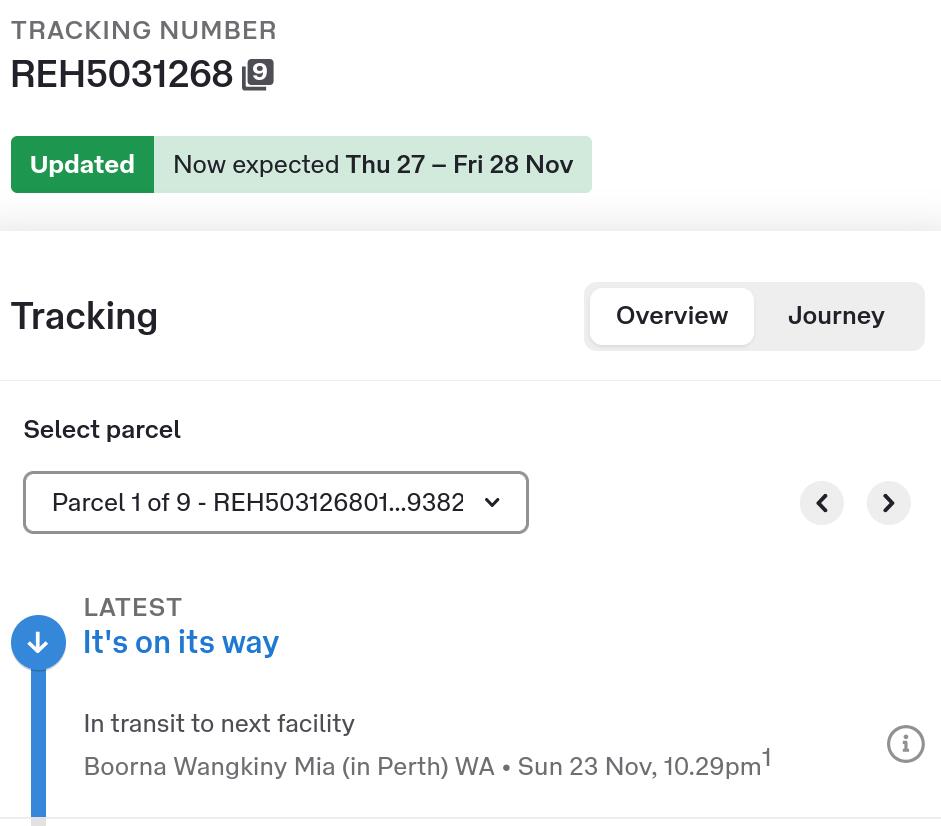Screen dimensions: 941x826
Task: Click the Tracking section heading
Action: 84,316
